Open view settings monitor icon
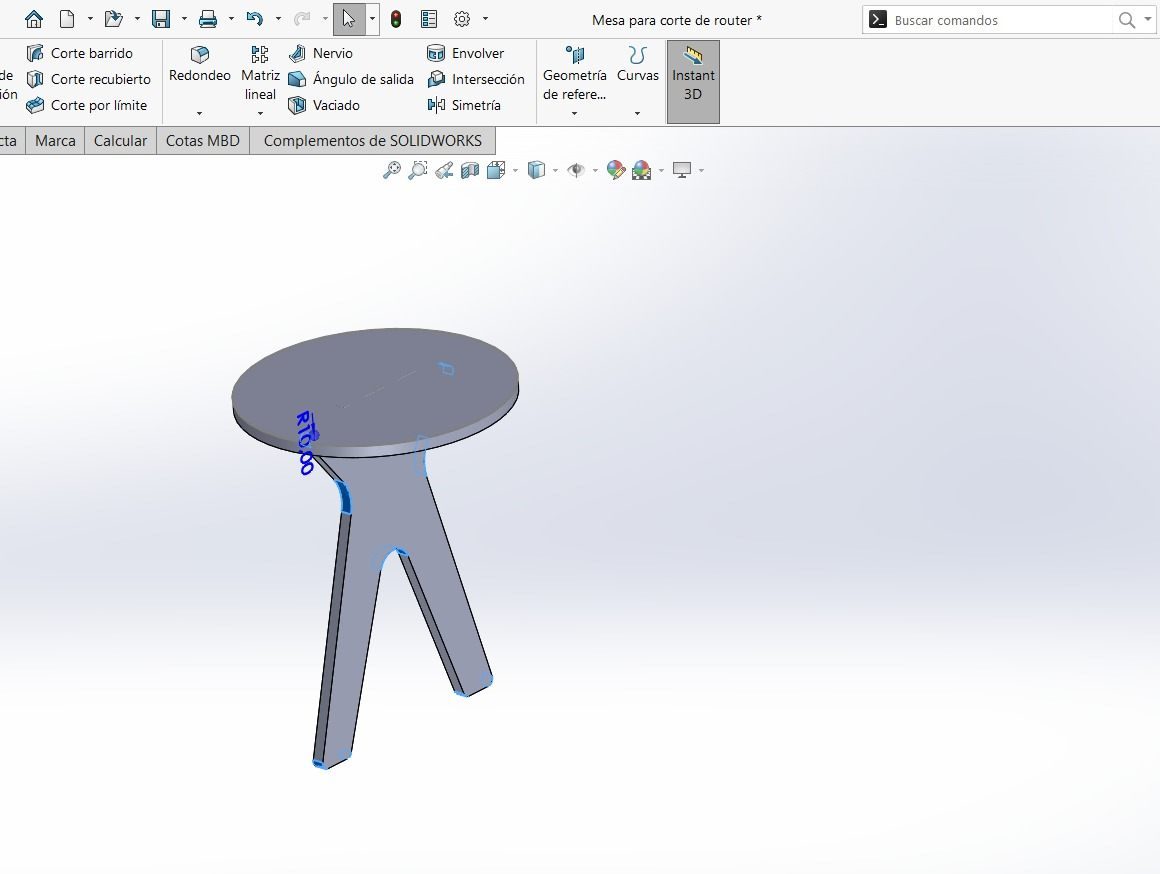 pos(681,170)
